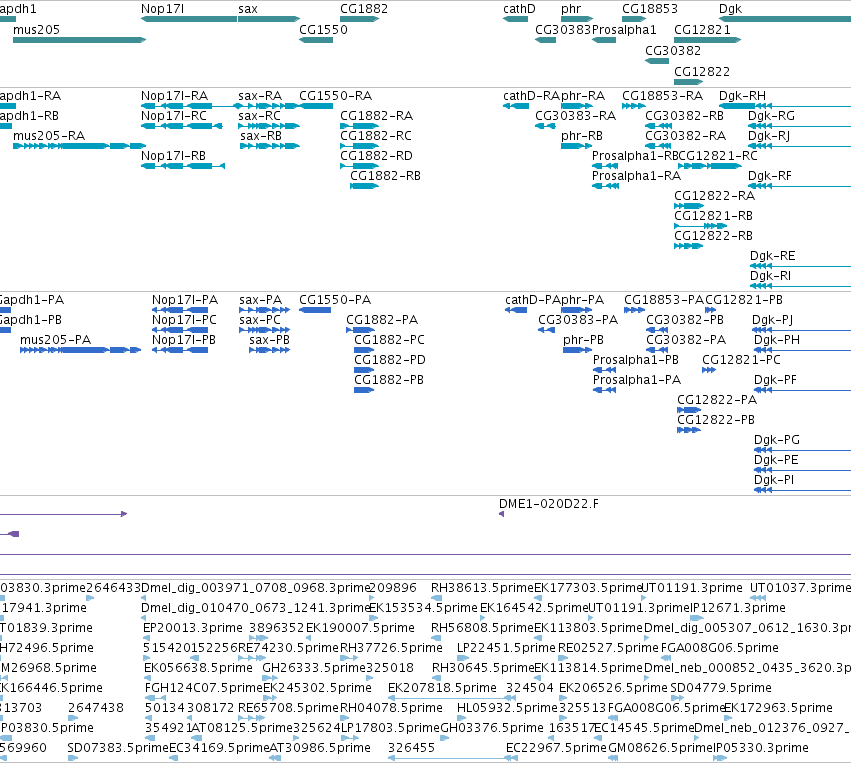Select the Prosalpha1-RA transcript label
Viewport: 851px width, 763px height.
[x=636, y=176]
